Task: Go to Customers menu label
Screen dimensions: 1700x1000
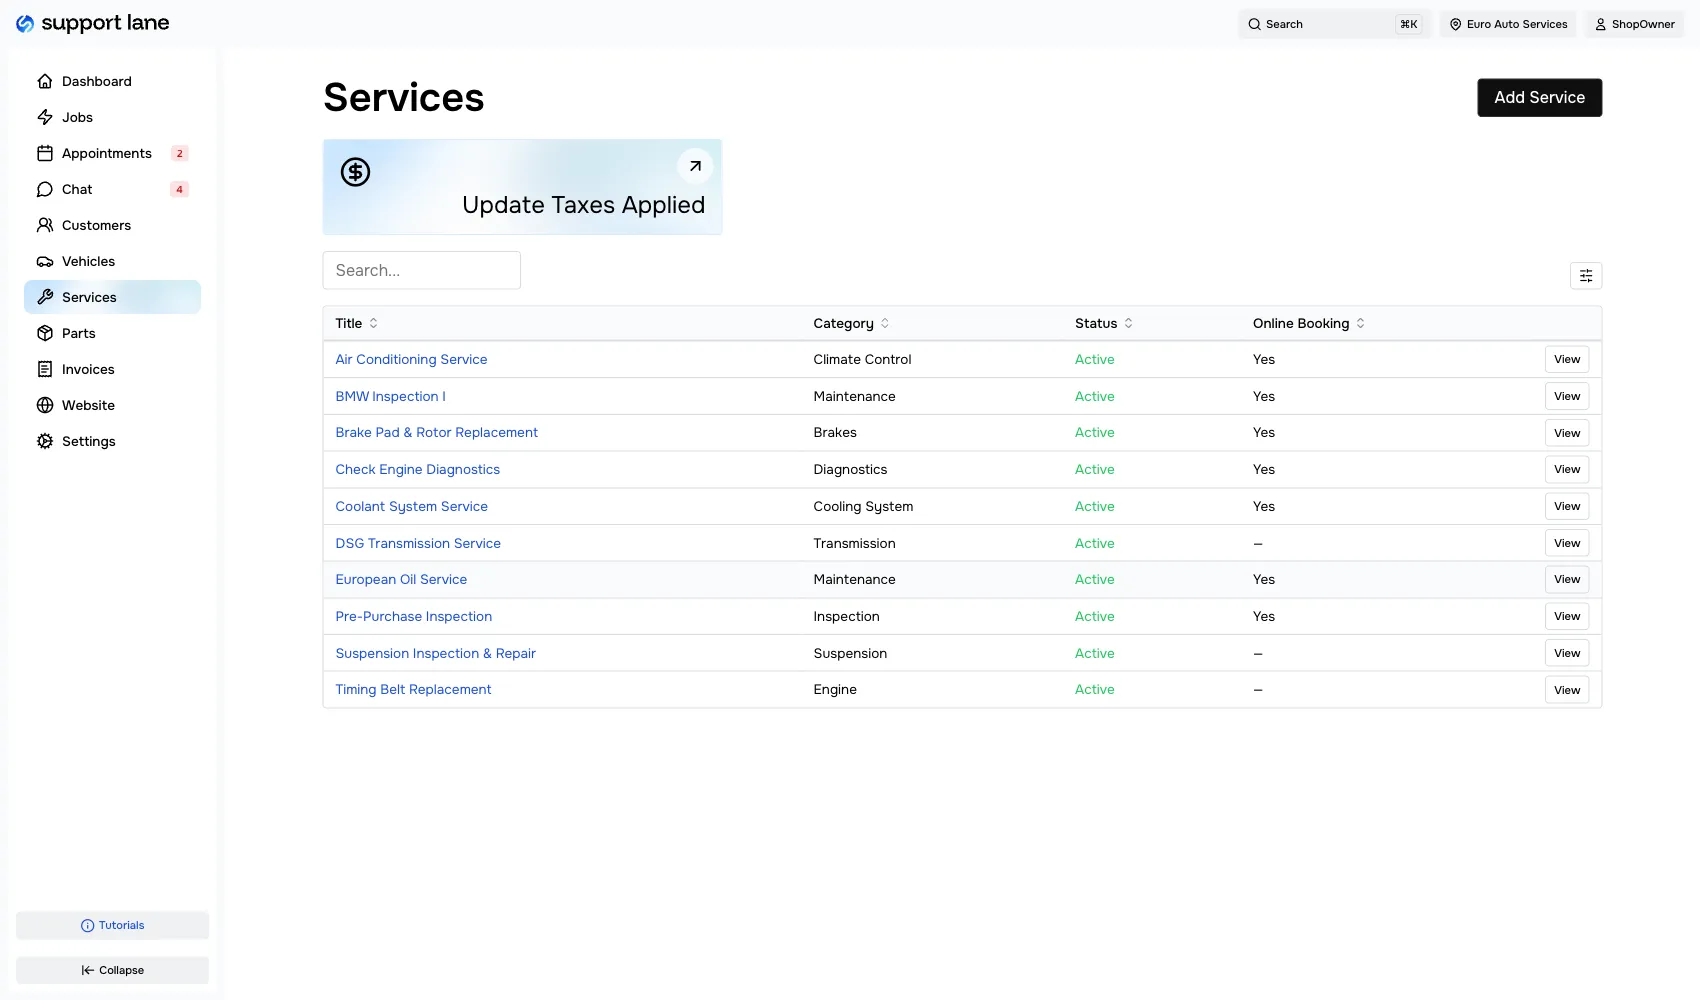Action: tap(96, 225)
